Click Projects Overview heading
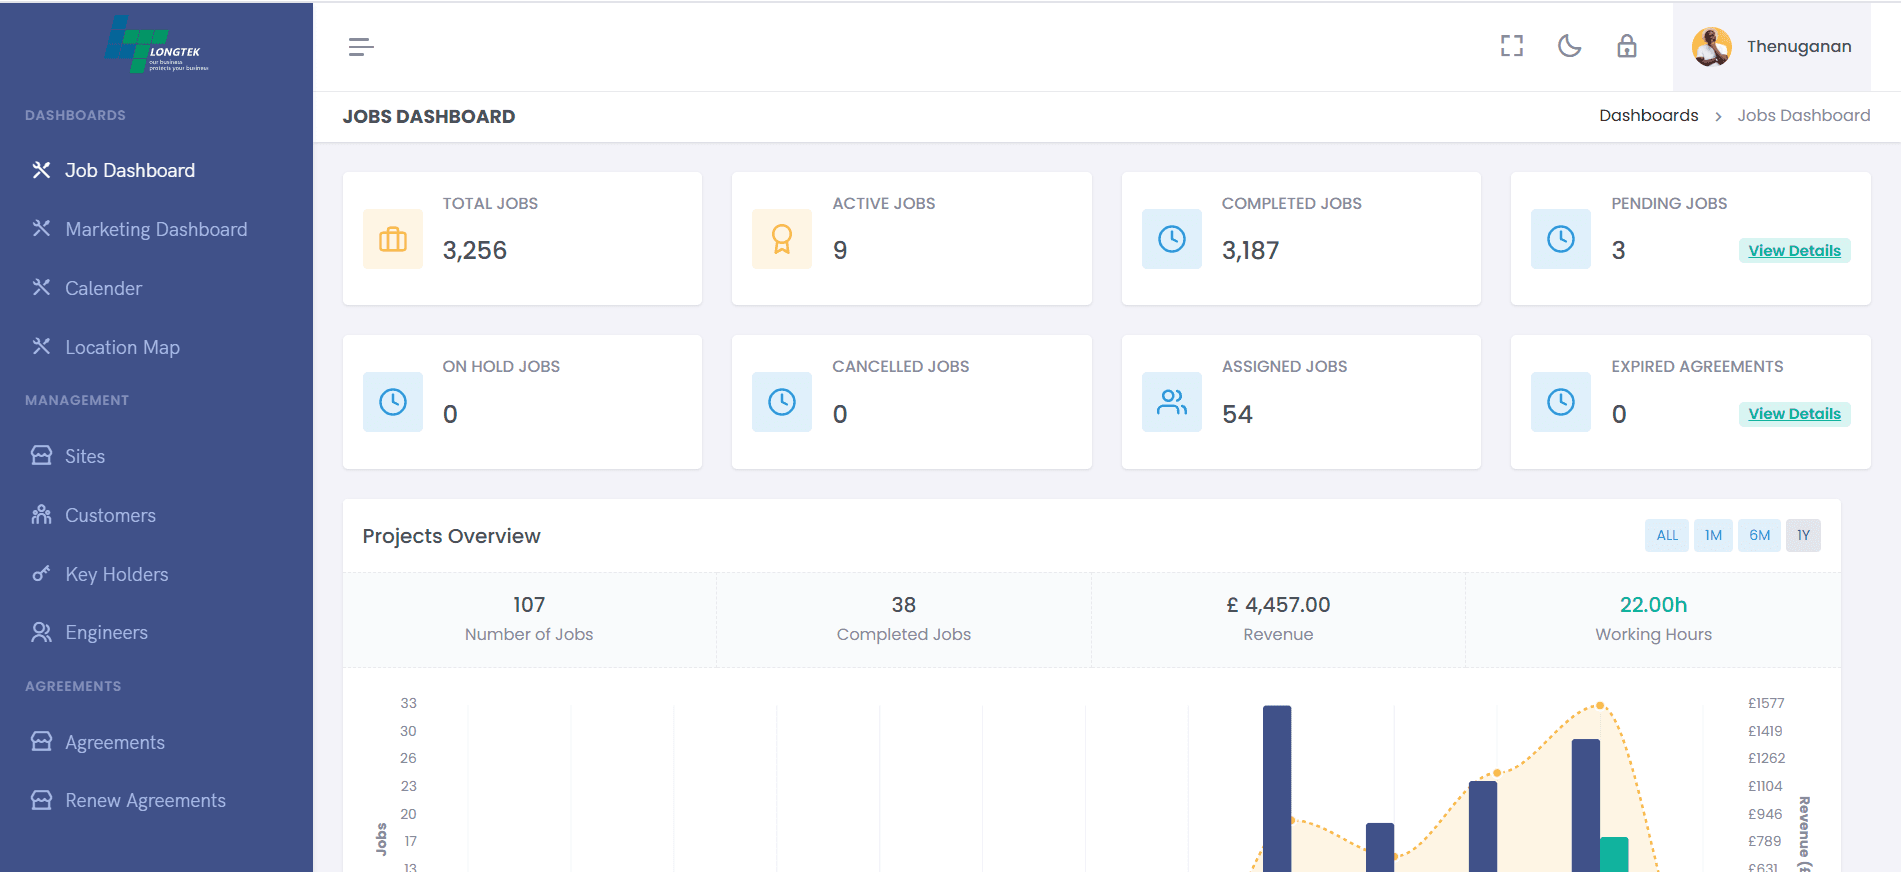Screen dimensions: 1901x872 tap(451, 536)
